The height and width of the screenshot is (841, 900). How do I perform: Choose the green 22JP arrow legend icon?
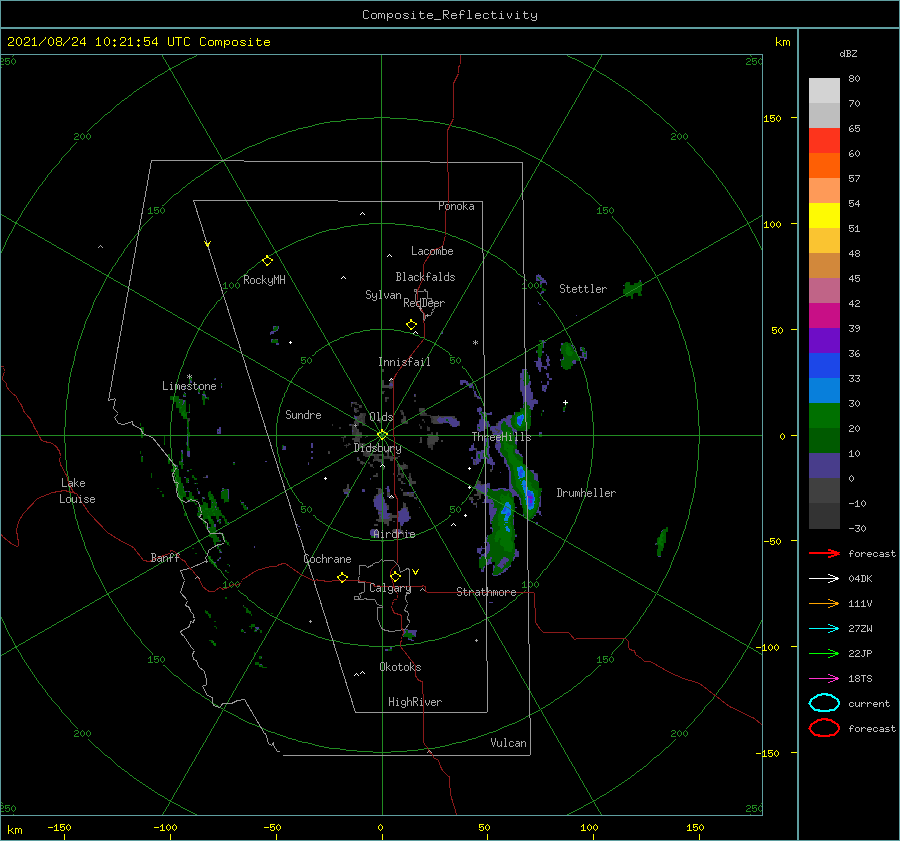(x=824, y=653)
